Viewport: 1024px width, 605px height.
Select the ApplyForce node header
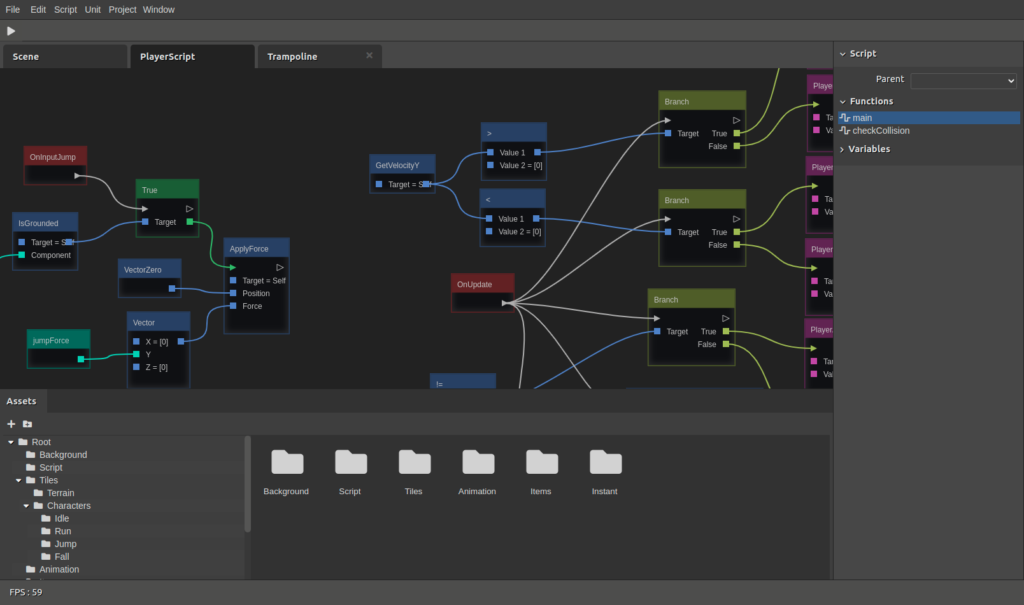click(x=257, y=248)
